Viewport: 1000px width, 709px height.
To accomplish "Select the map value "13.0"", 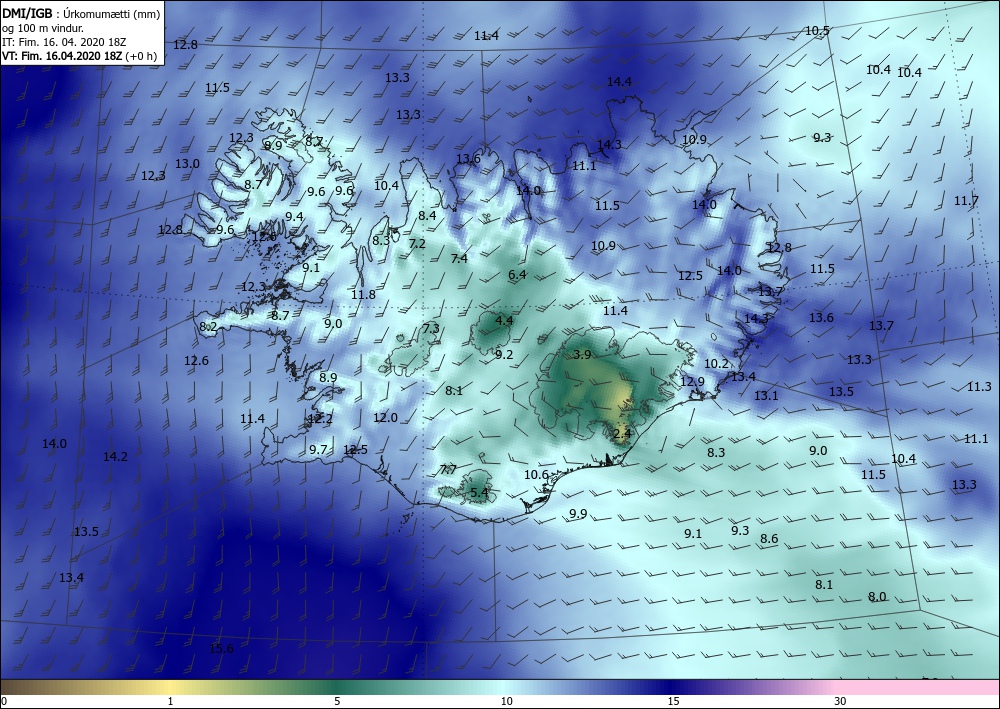I will click(188, 163).
